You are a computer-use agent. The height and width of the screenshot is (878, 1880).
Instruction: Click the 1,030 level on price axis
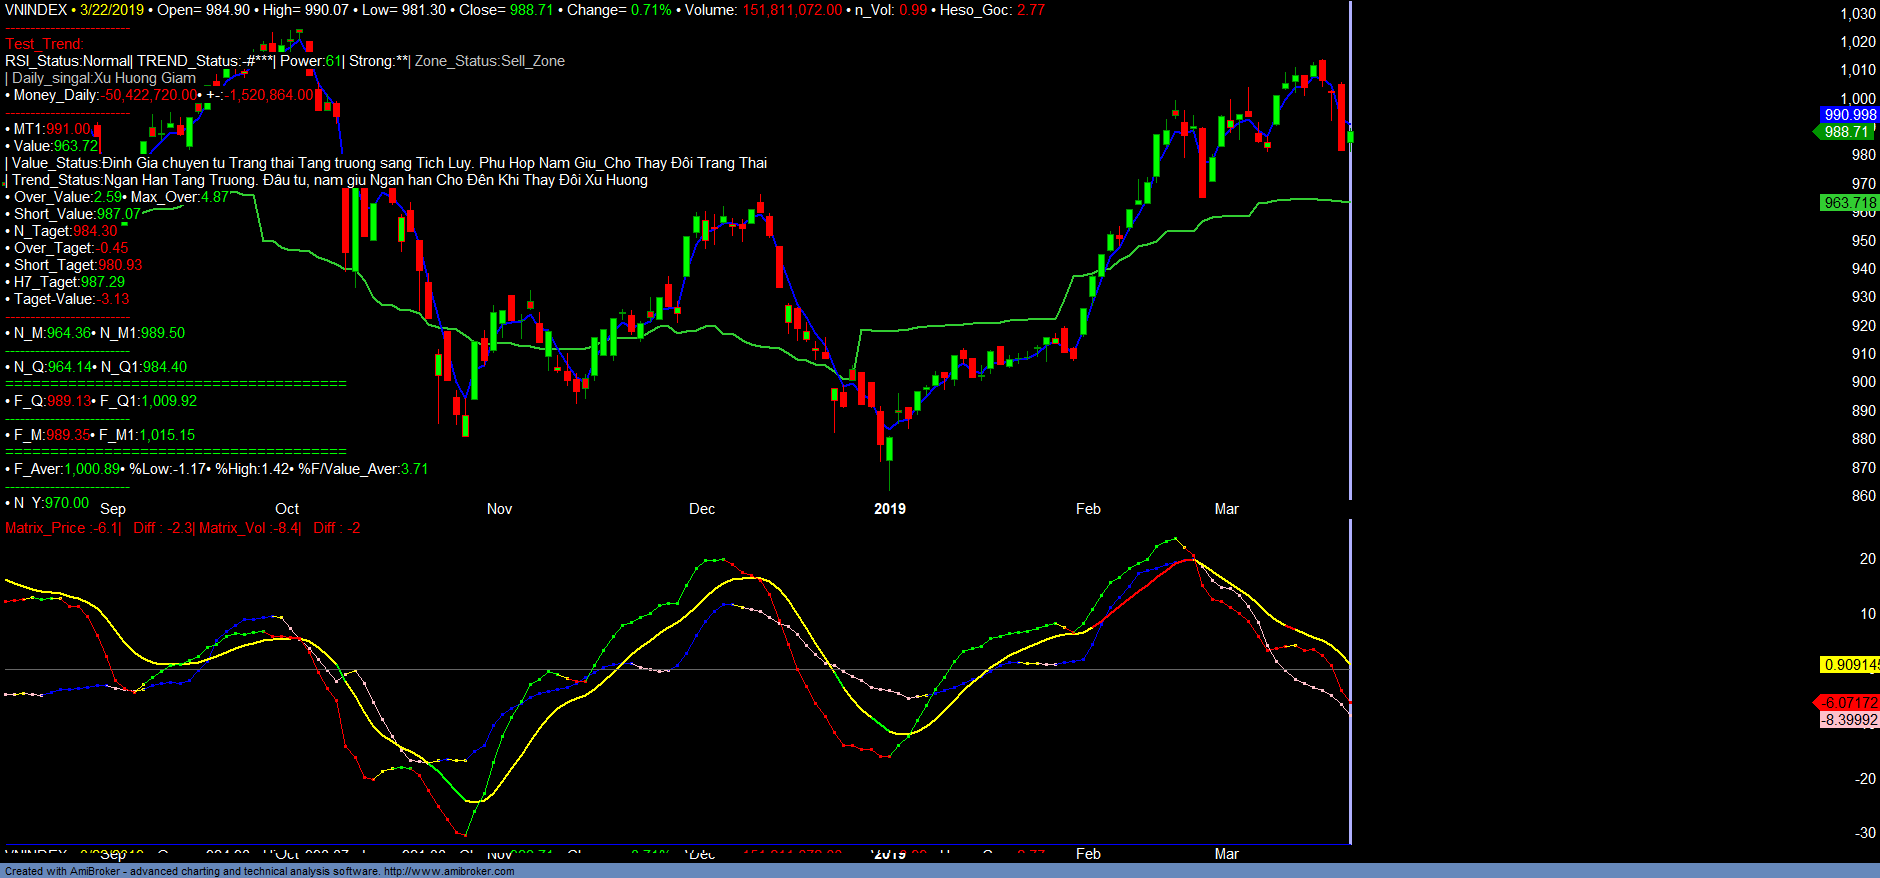coord(1858,14)
